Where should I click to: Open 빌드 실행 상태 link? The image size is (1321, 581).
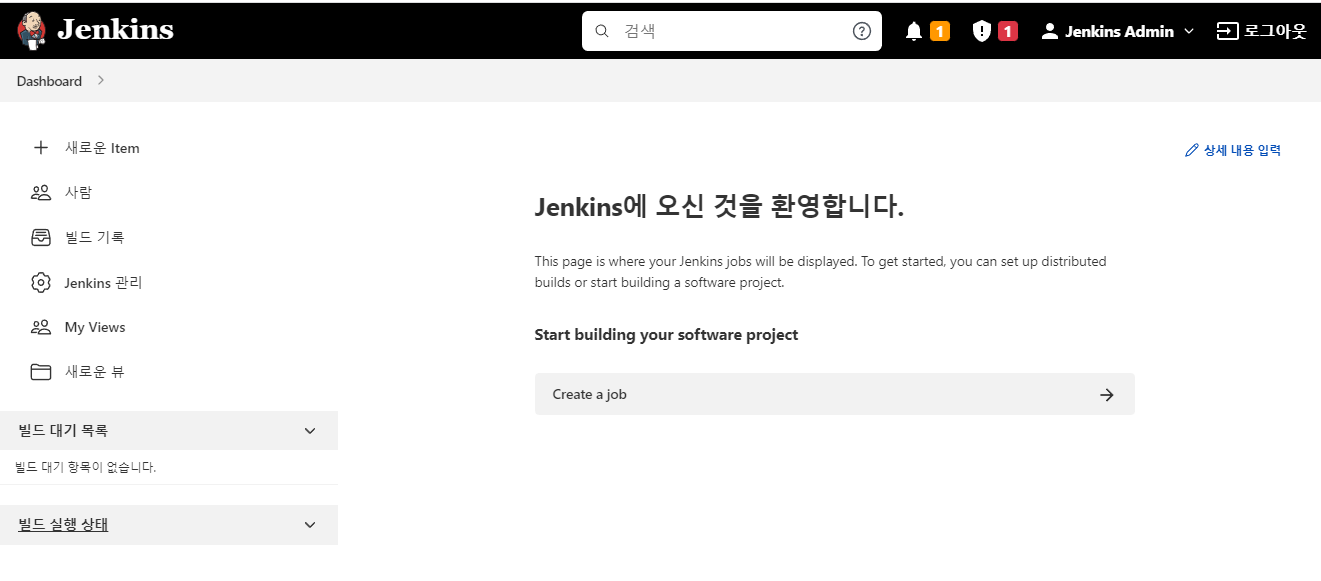63,525
